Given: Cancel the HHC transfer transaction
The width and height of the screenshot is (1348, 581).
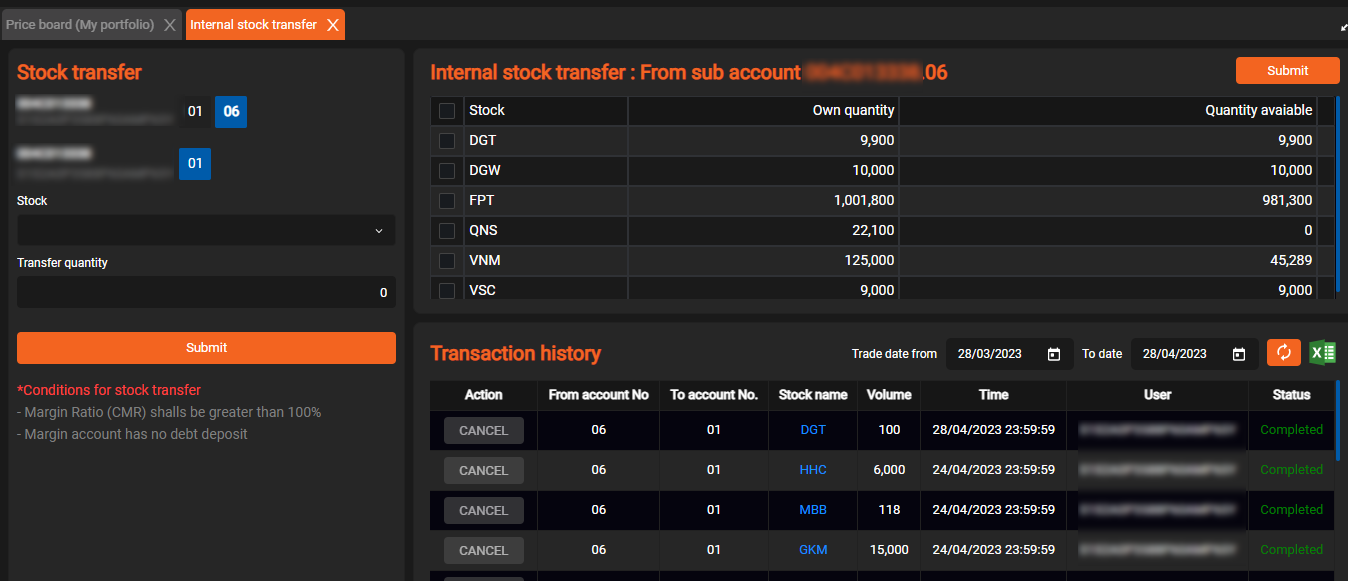Looking at the screenshot, I should [483, 471].
